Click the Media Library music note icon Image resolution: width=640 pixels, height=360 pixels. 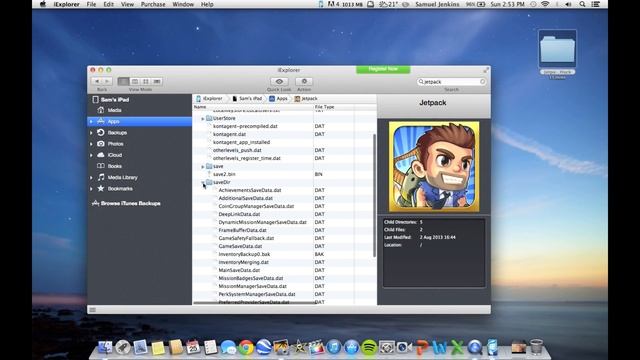pos(101,177)
